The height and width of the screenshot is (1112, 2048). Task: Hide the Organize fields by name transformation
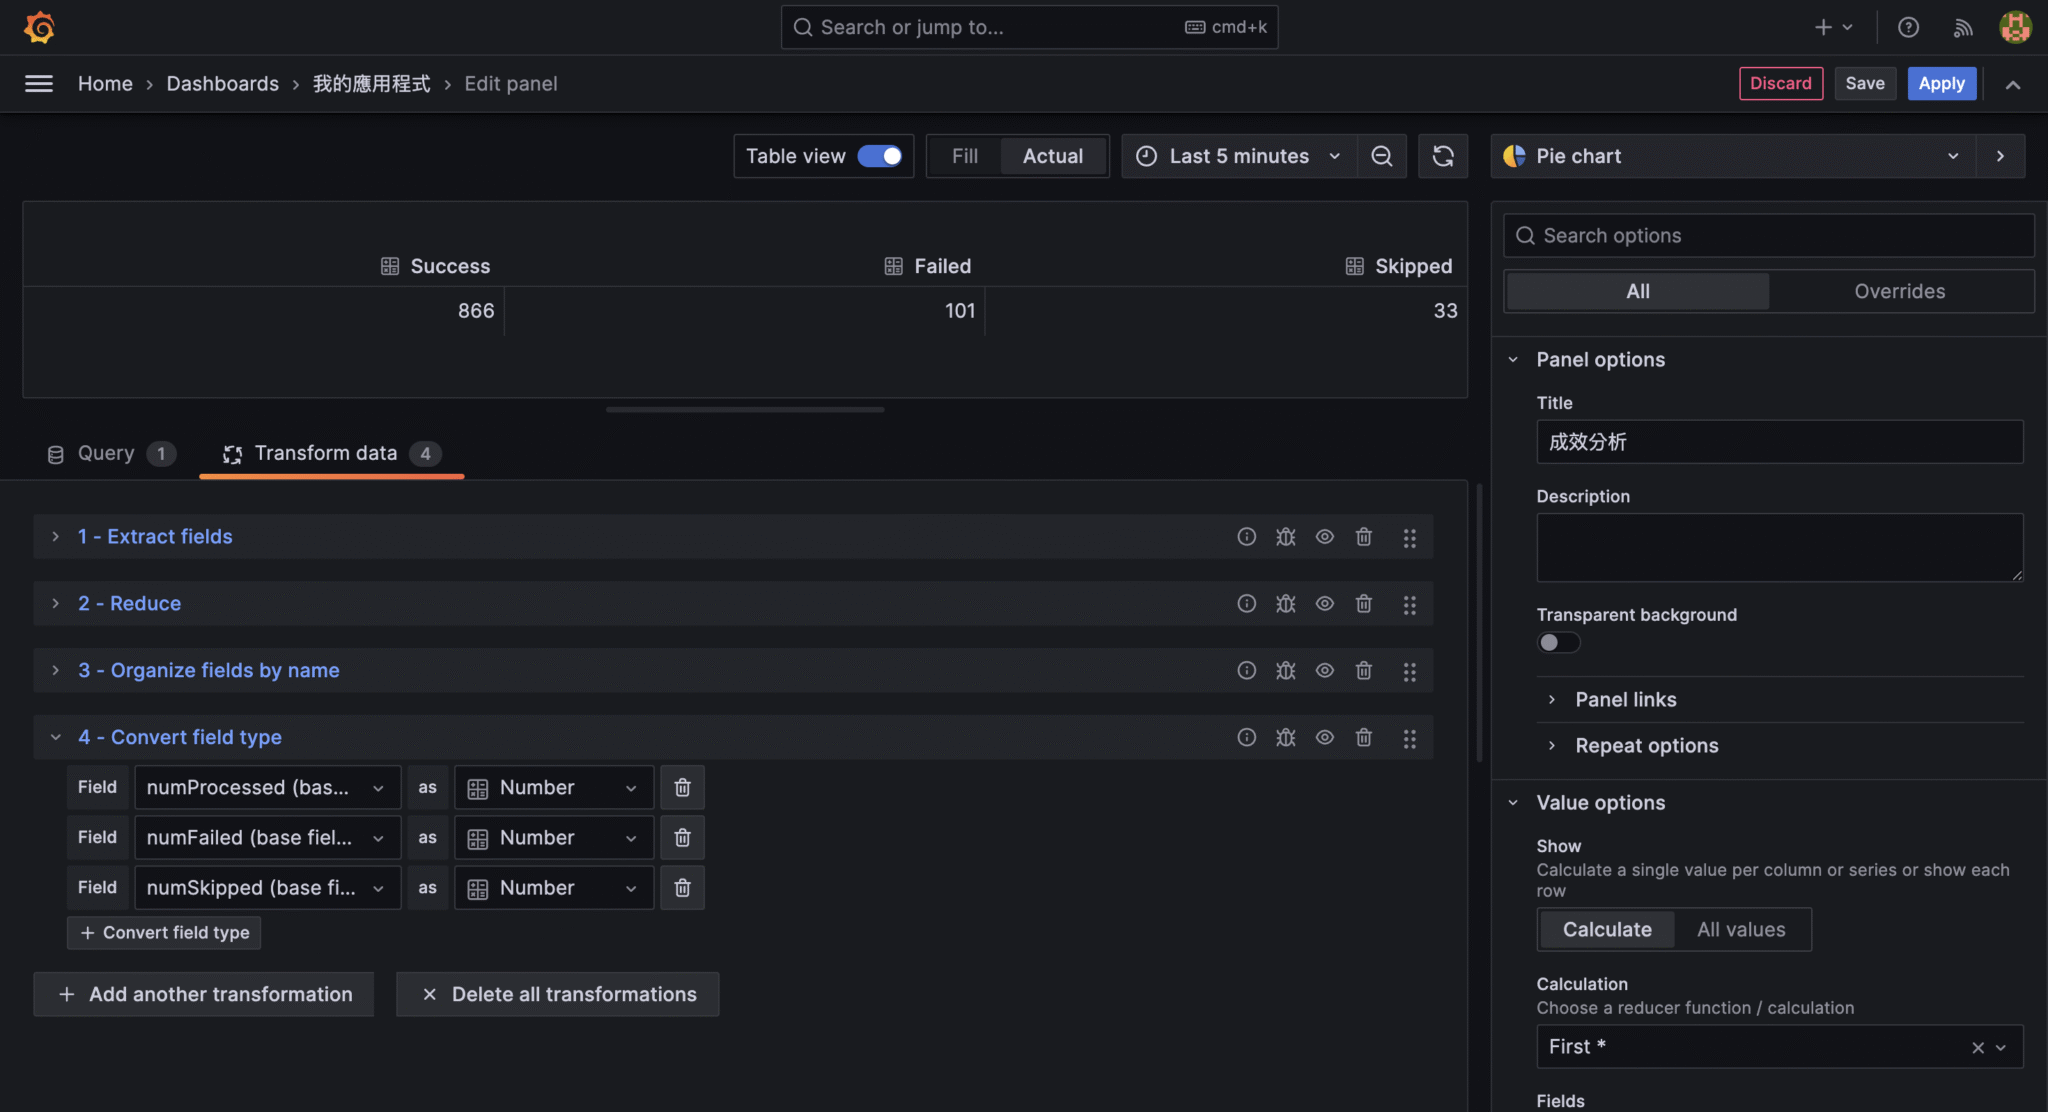(1324, 670)
